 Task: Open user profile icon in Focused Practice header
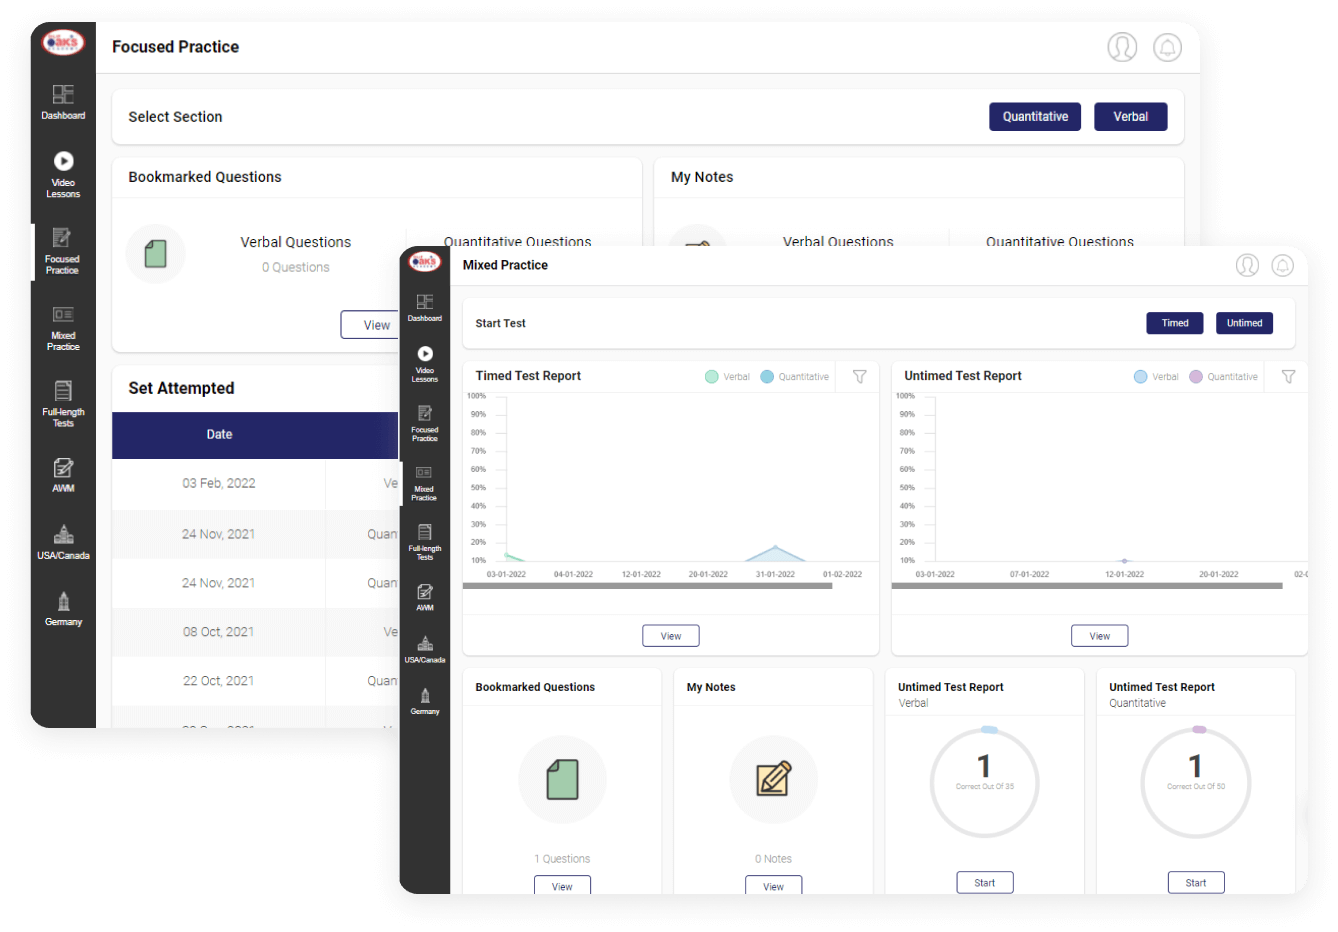pyautogui.click(x=1122, y=47)
